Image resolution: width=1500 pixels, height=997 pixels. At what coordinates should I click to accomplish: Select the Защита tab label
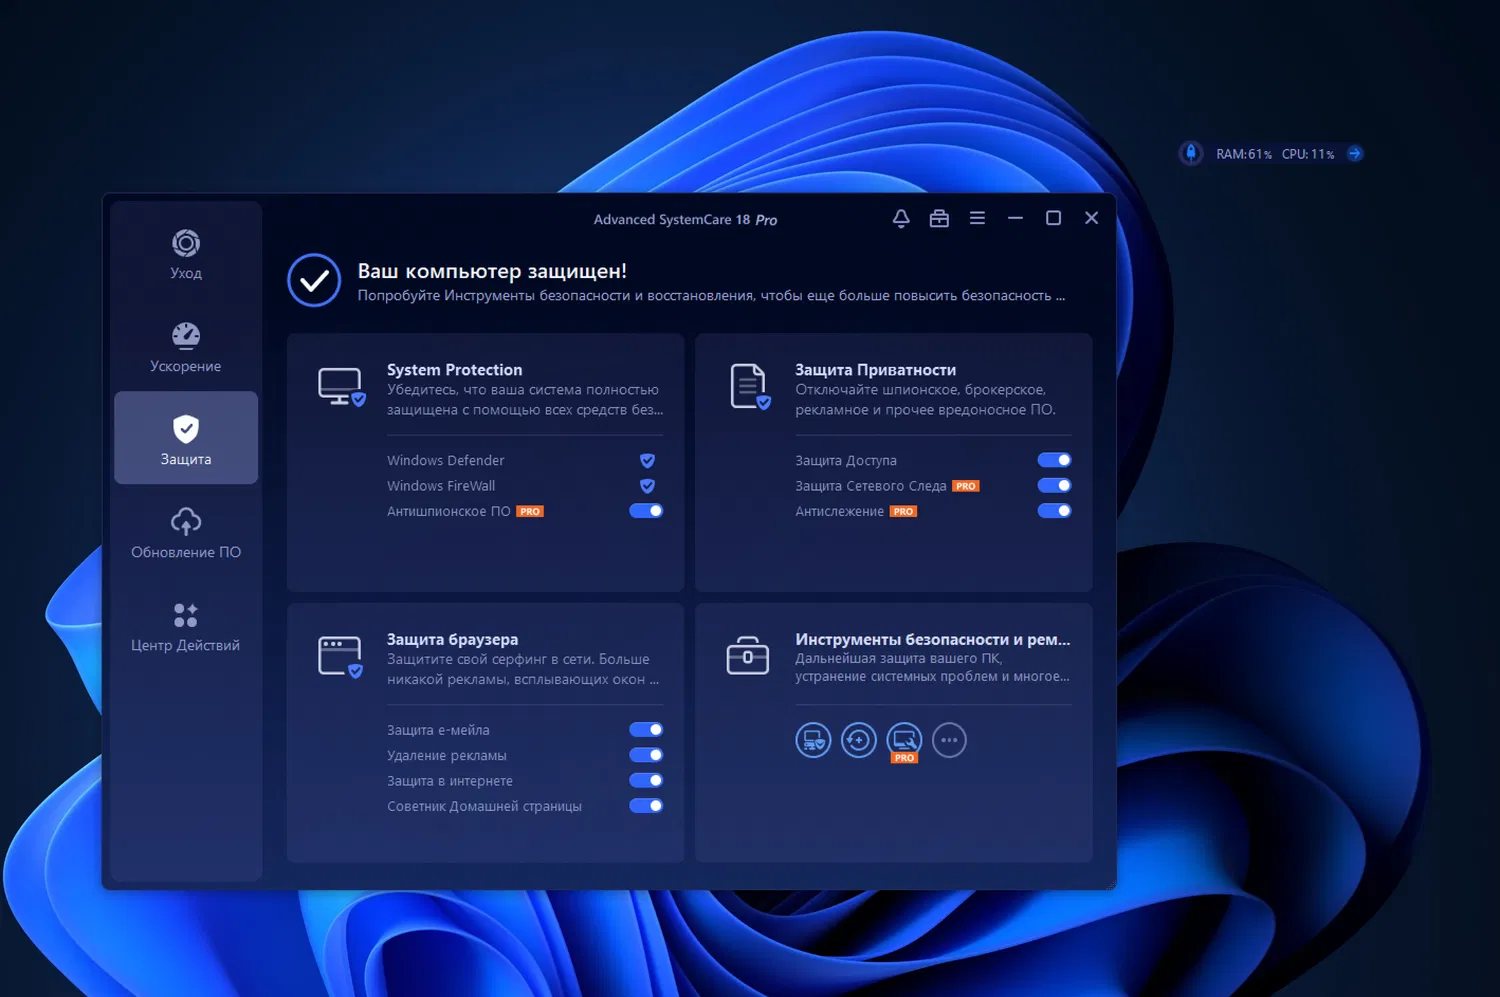186,459
